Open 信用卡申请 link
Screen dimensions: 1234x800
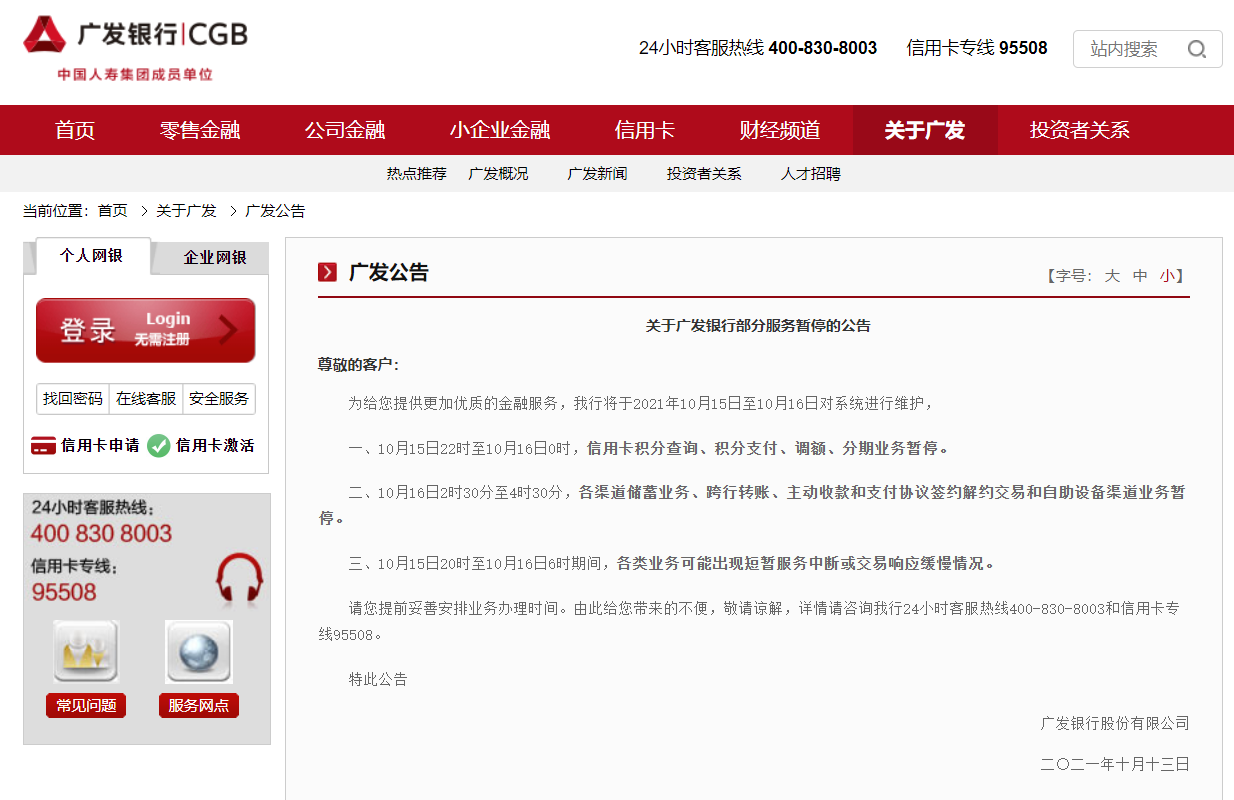click(100, 446)
